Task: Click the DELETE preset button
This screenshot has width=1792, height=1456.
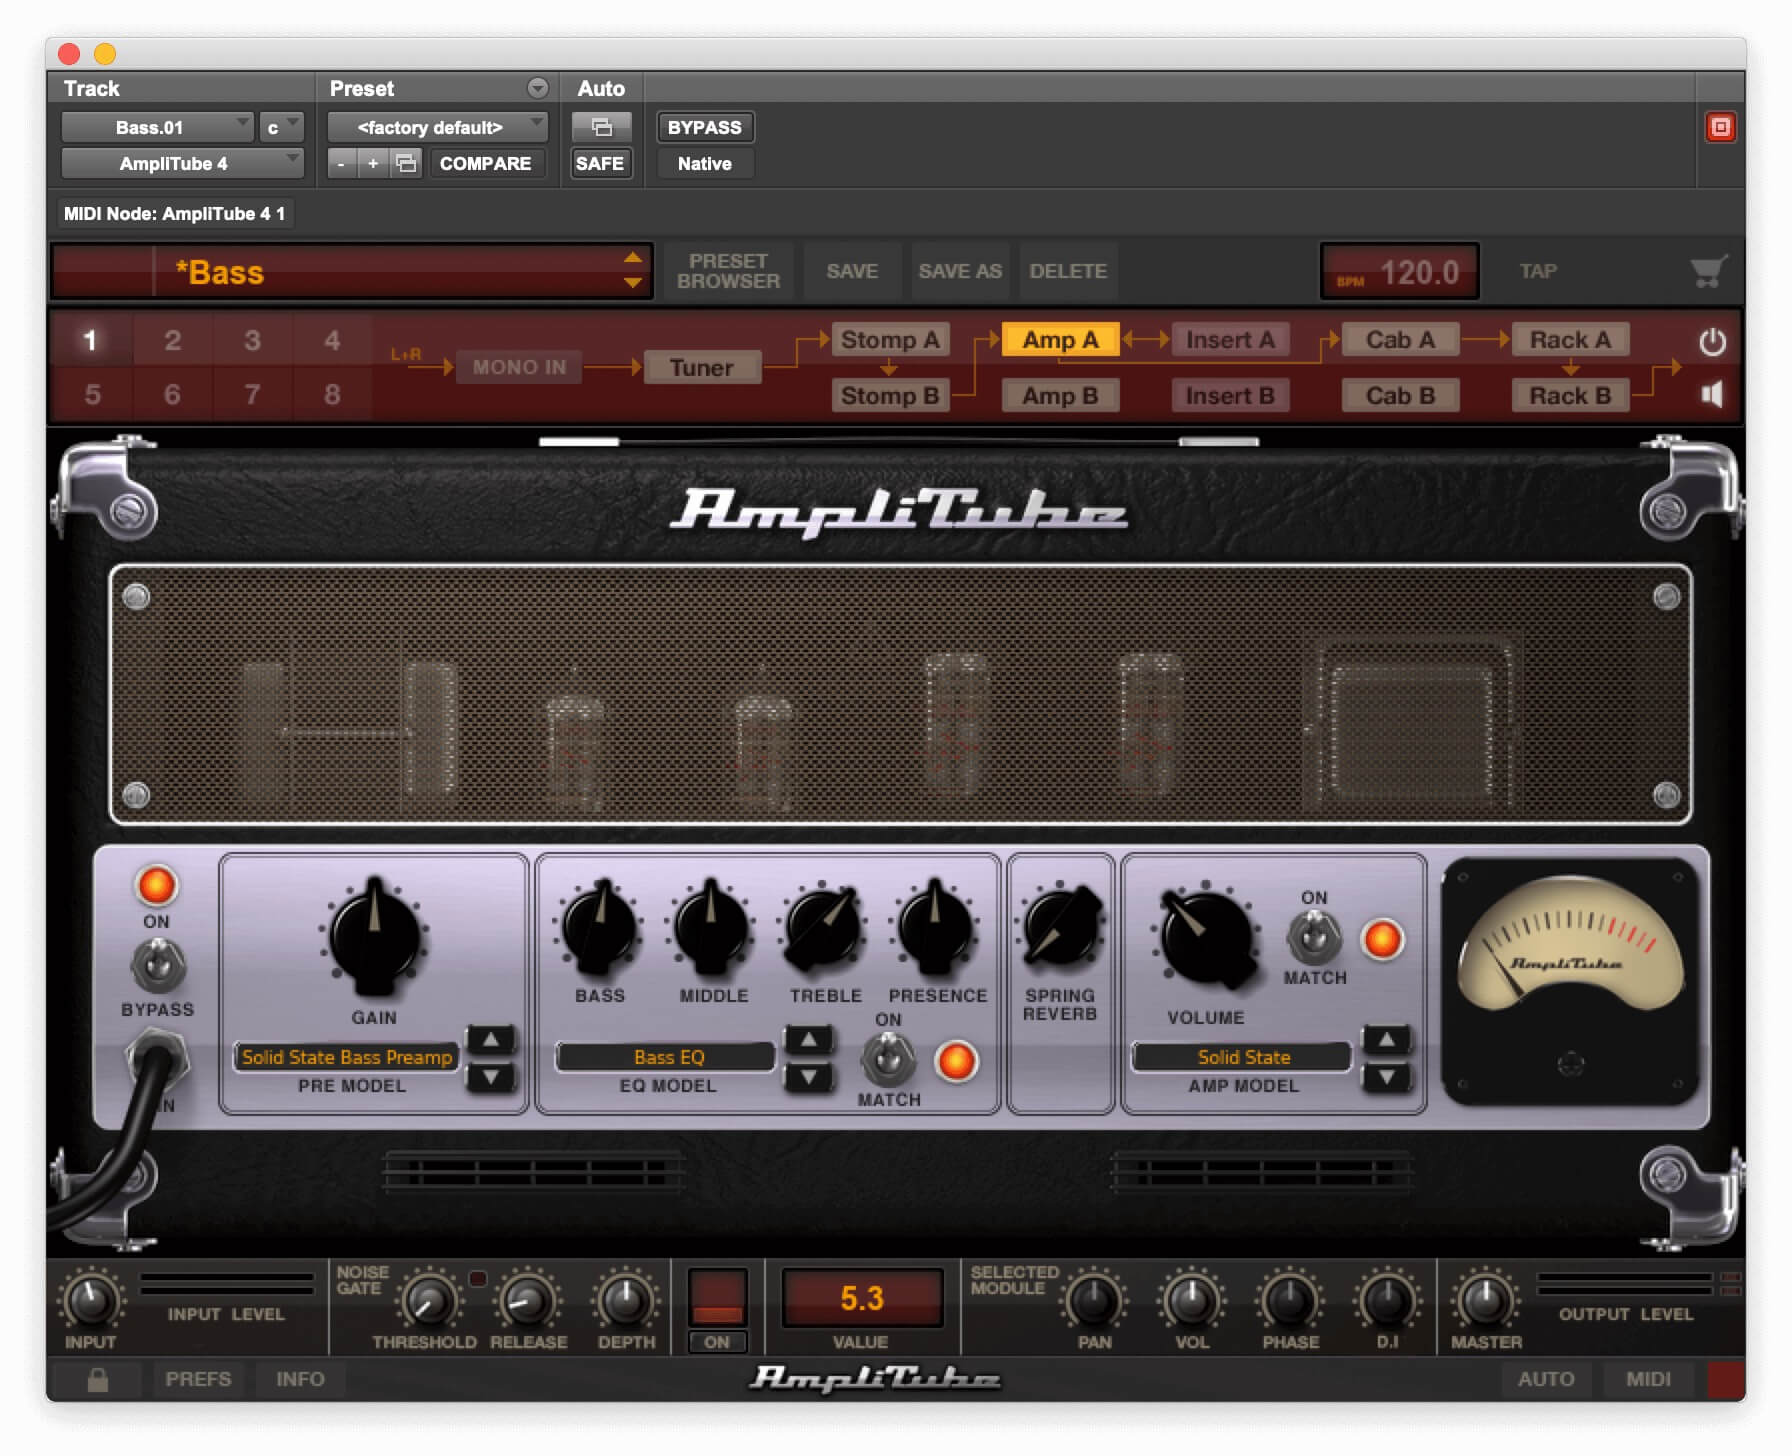Action: (x=1068, y=271)
